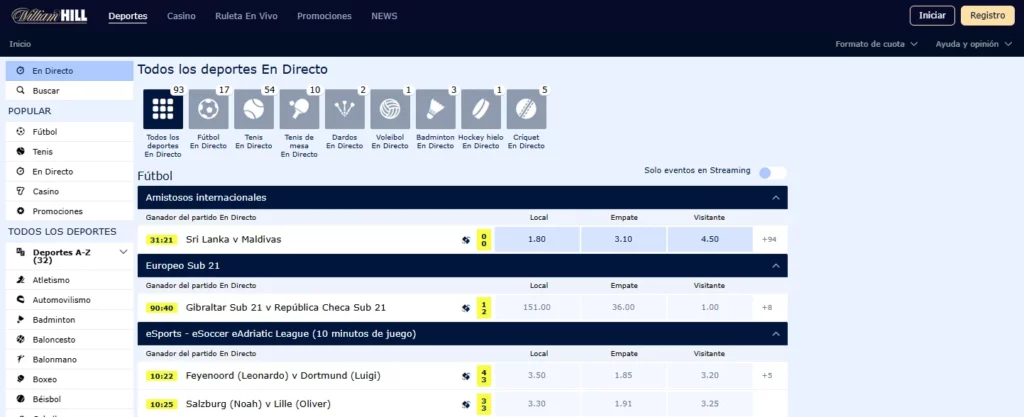Go to Inicio breadcrumb

coord(20,44)
